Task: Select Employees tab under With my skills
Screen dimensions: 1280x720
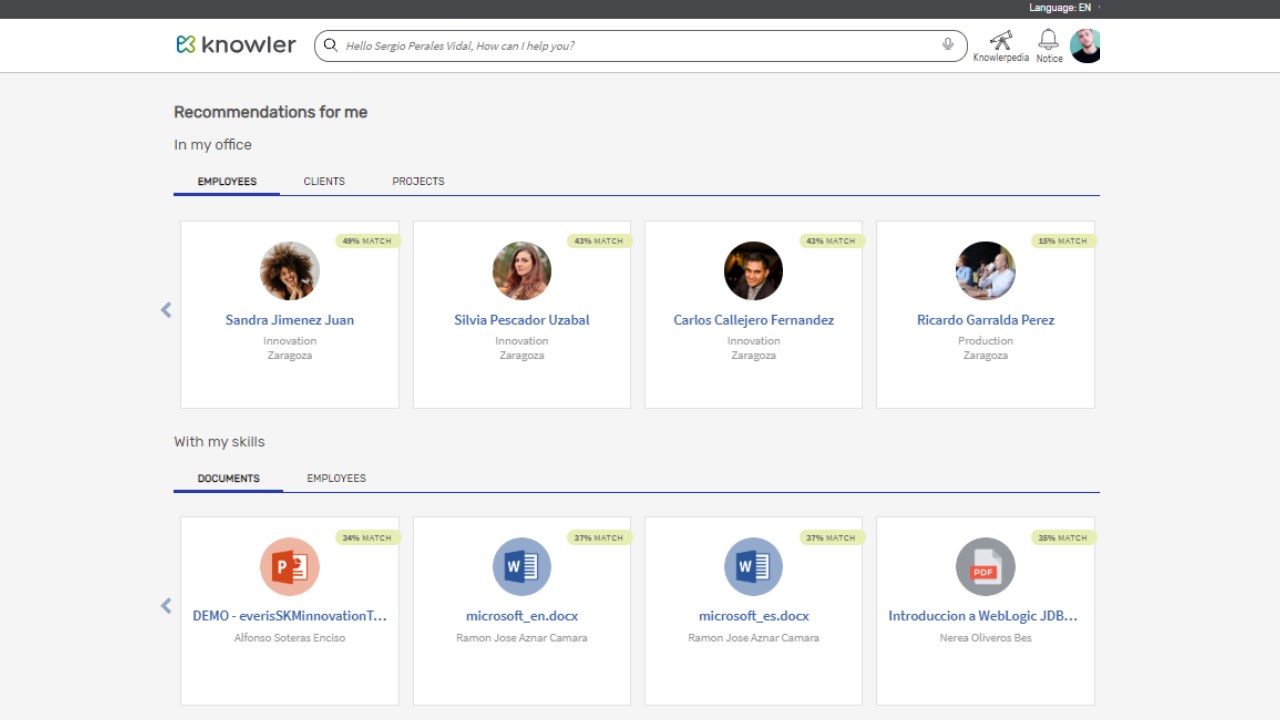Action: point(336,478)
